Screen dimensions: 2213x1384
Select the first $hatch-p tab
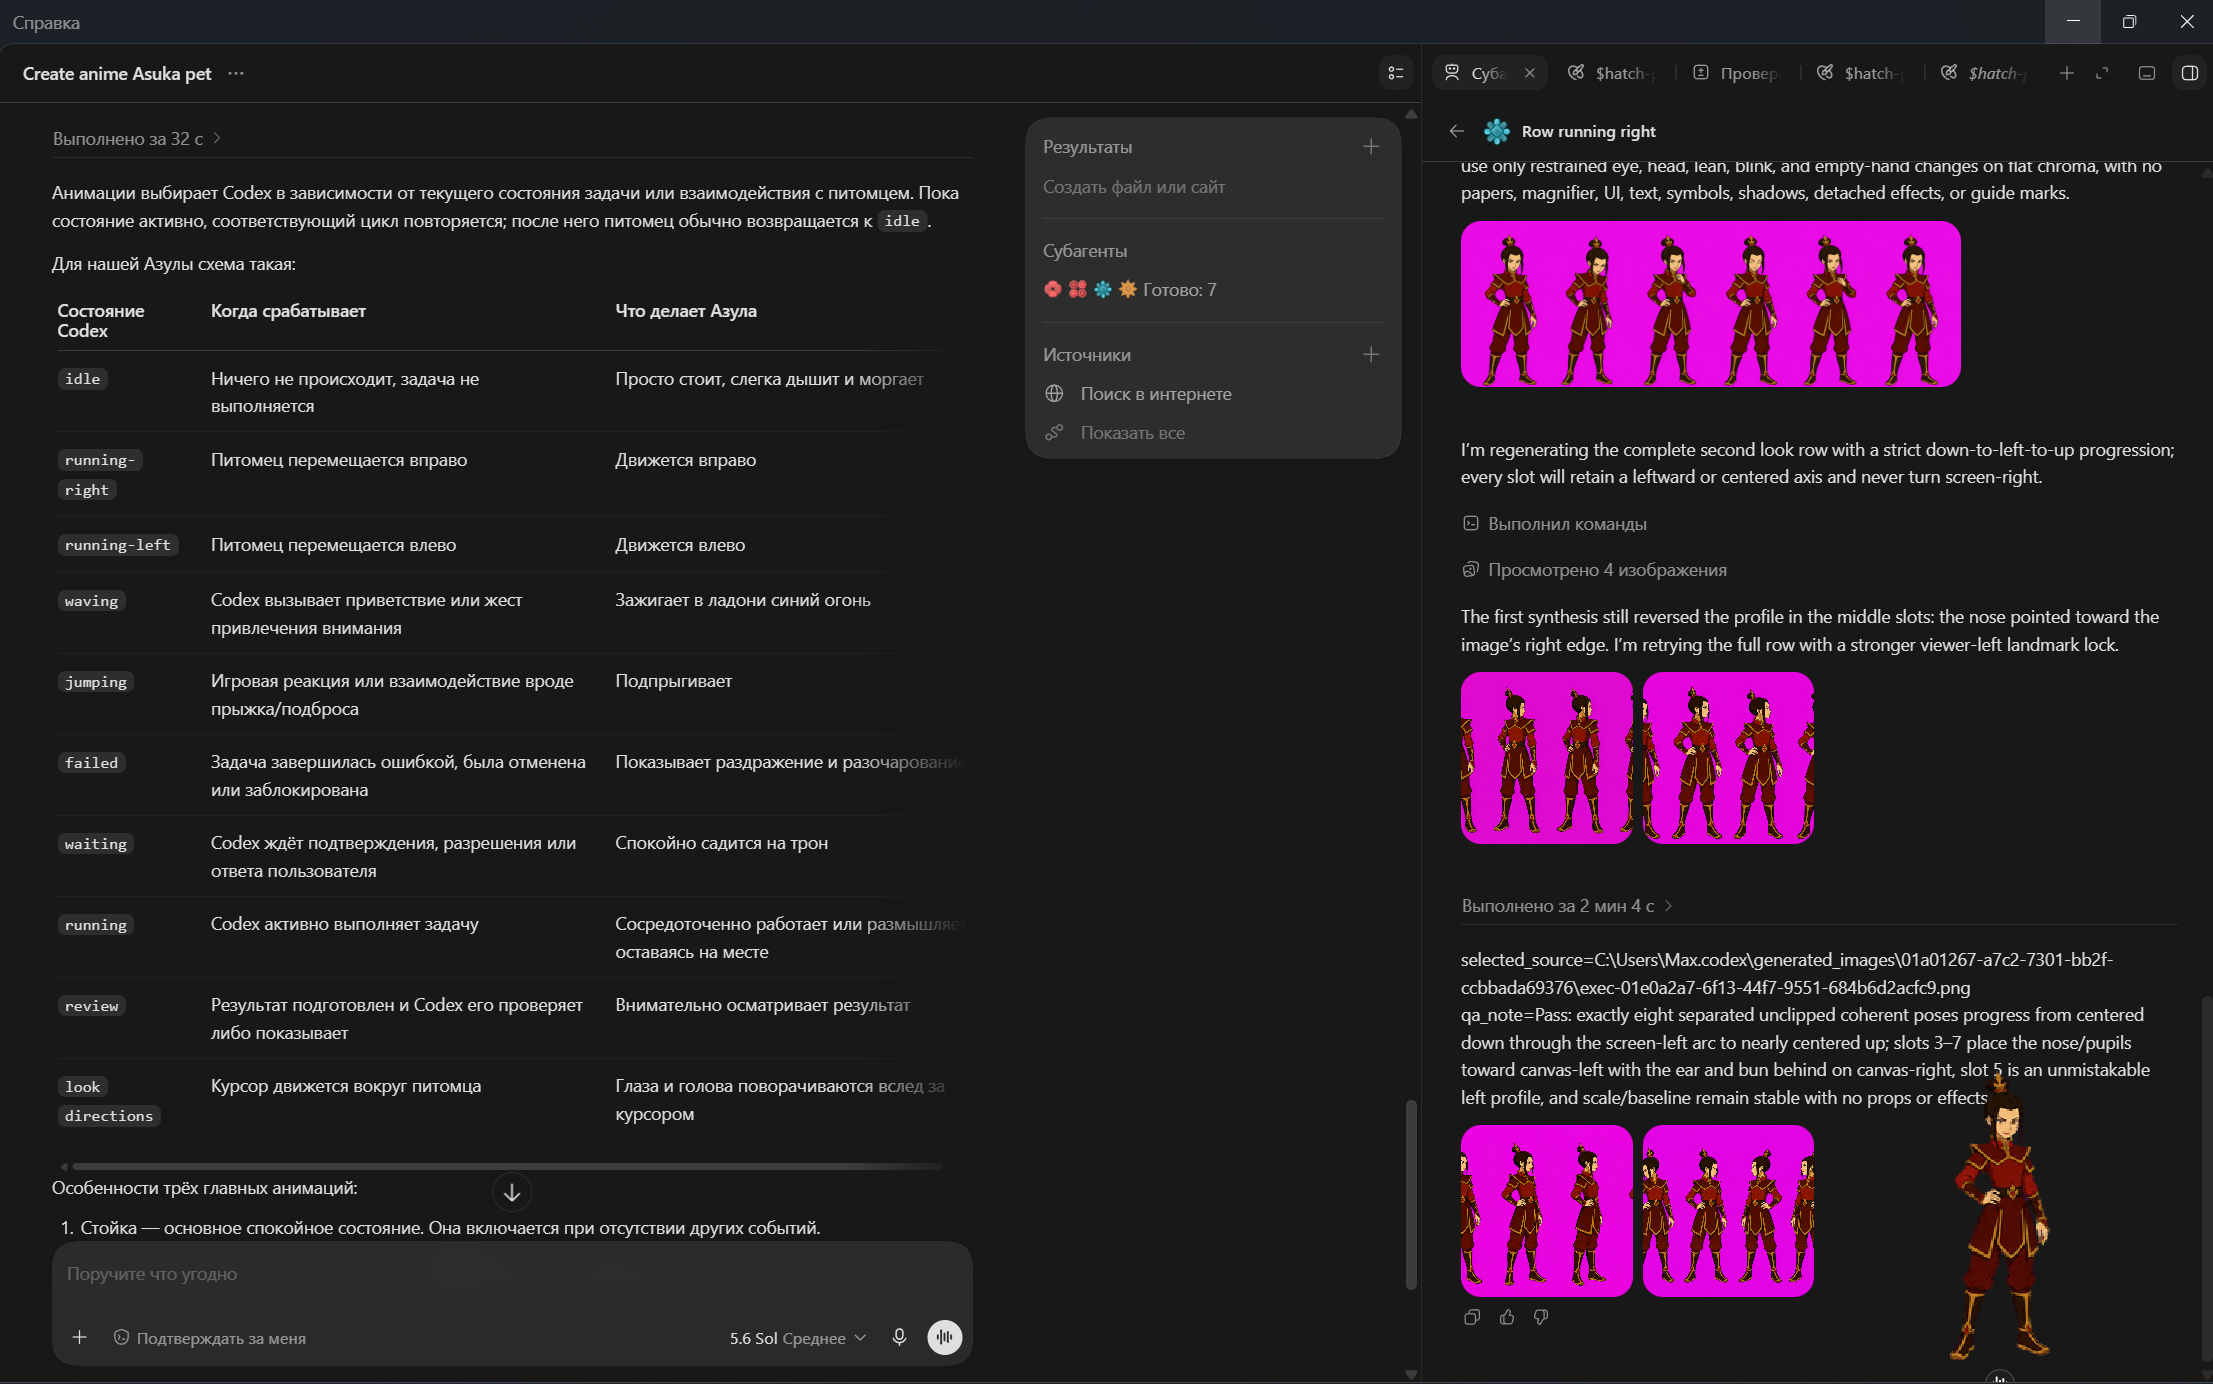(1611, 73)
